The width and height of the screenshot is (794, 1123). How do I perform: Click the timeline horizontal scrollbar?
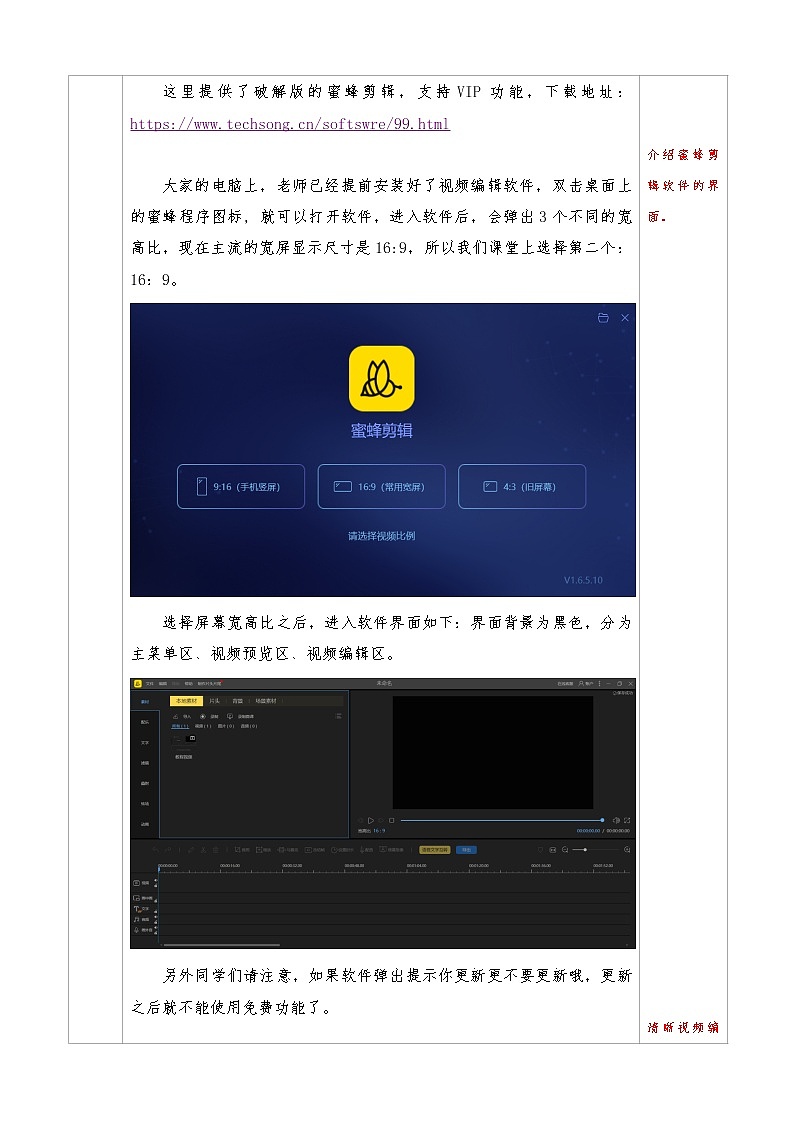(222, 944)
